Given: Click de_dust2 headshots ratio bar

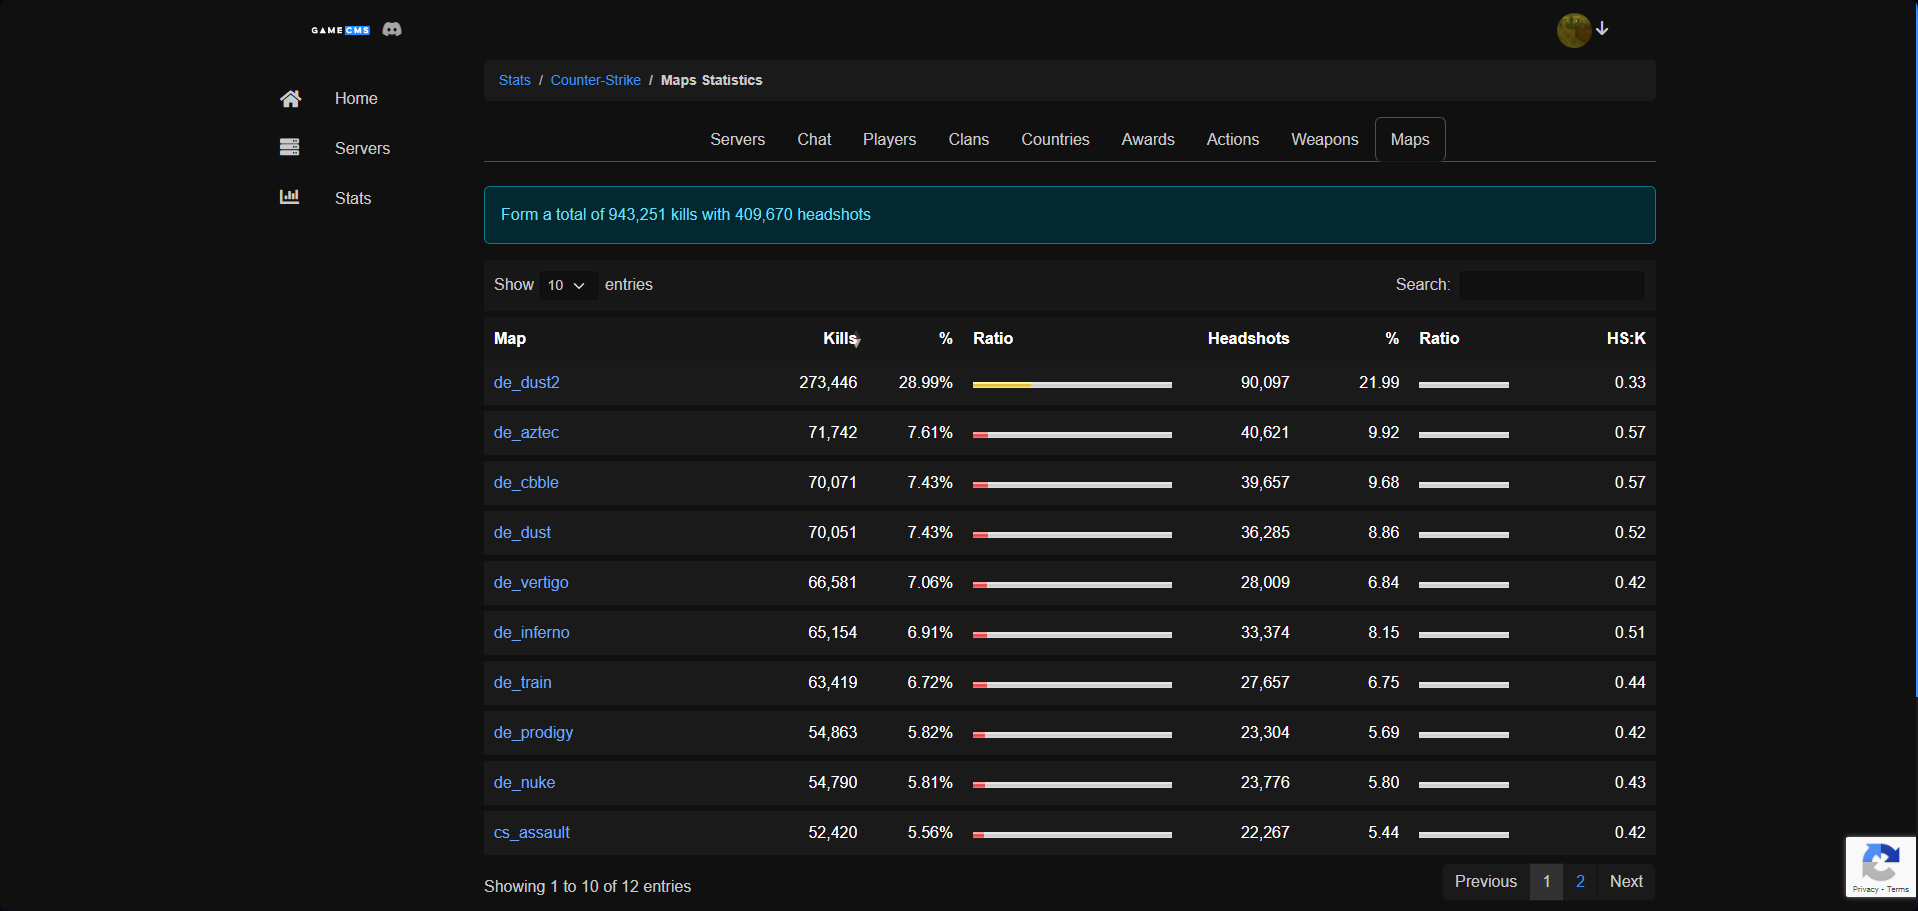Looking at the screenshot, I should click(1464, 385).
